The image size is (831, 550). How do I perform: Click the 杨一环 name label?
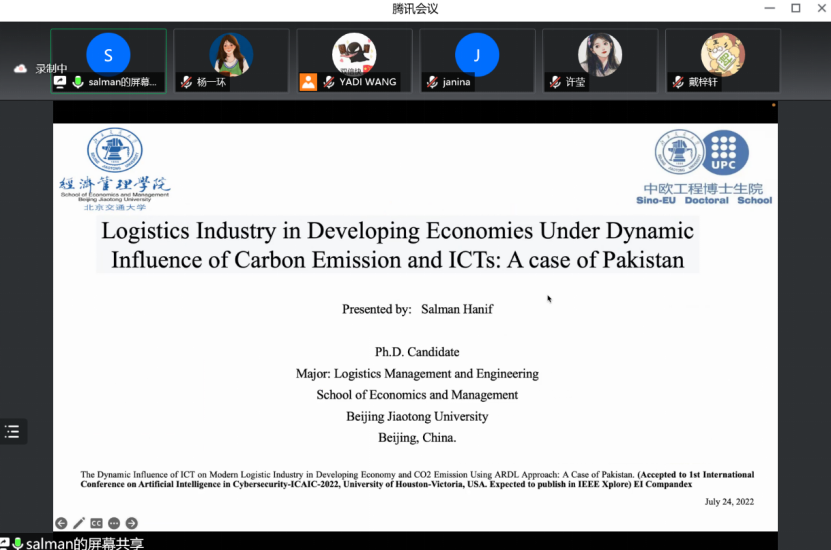pos(211,82)
